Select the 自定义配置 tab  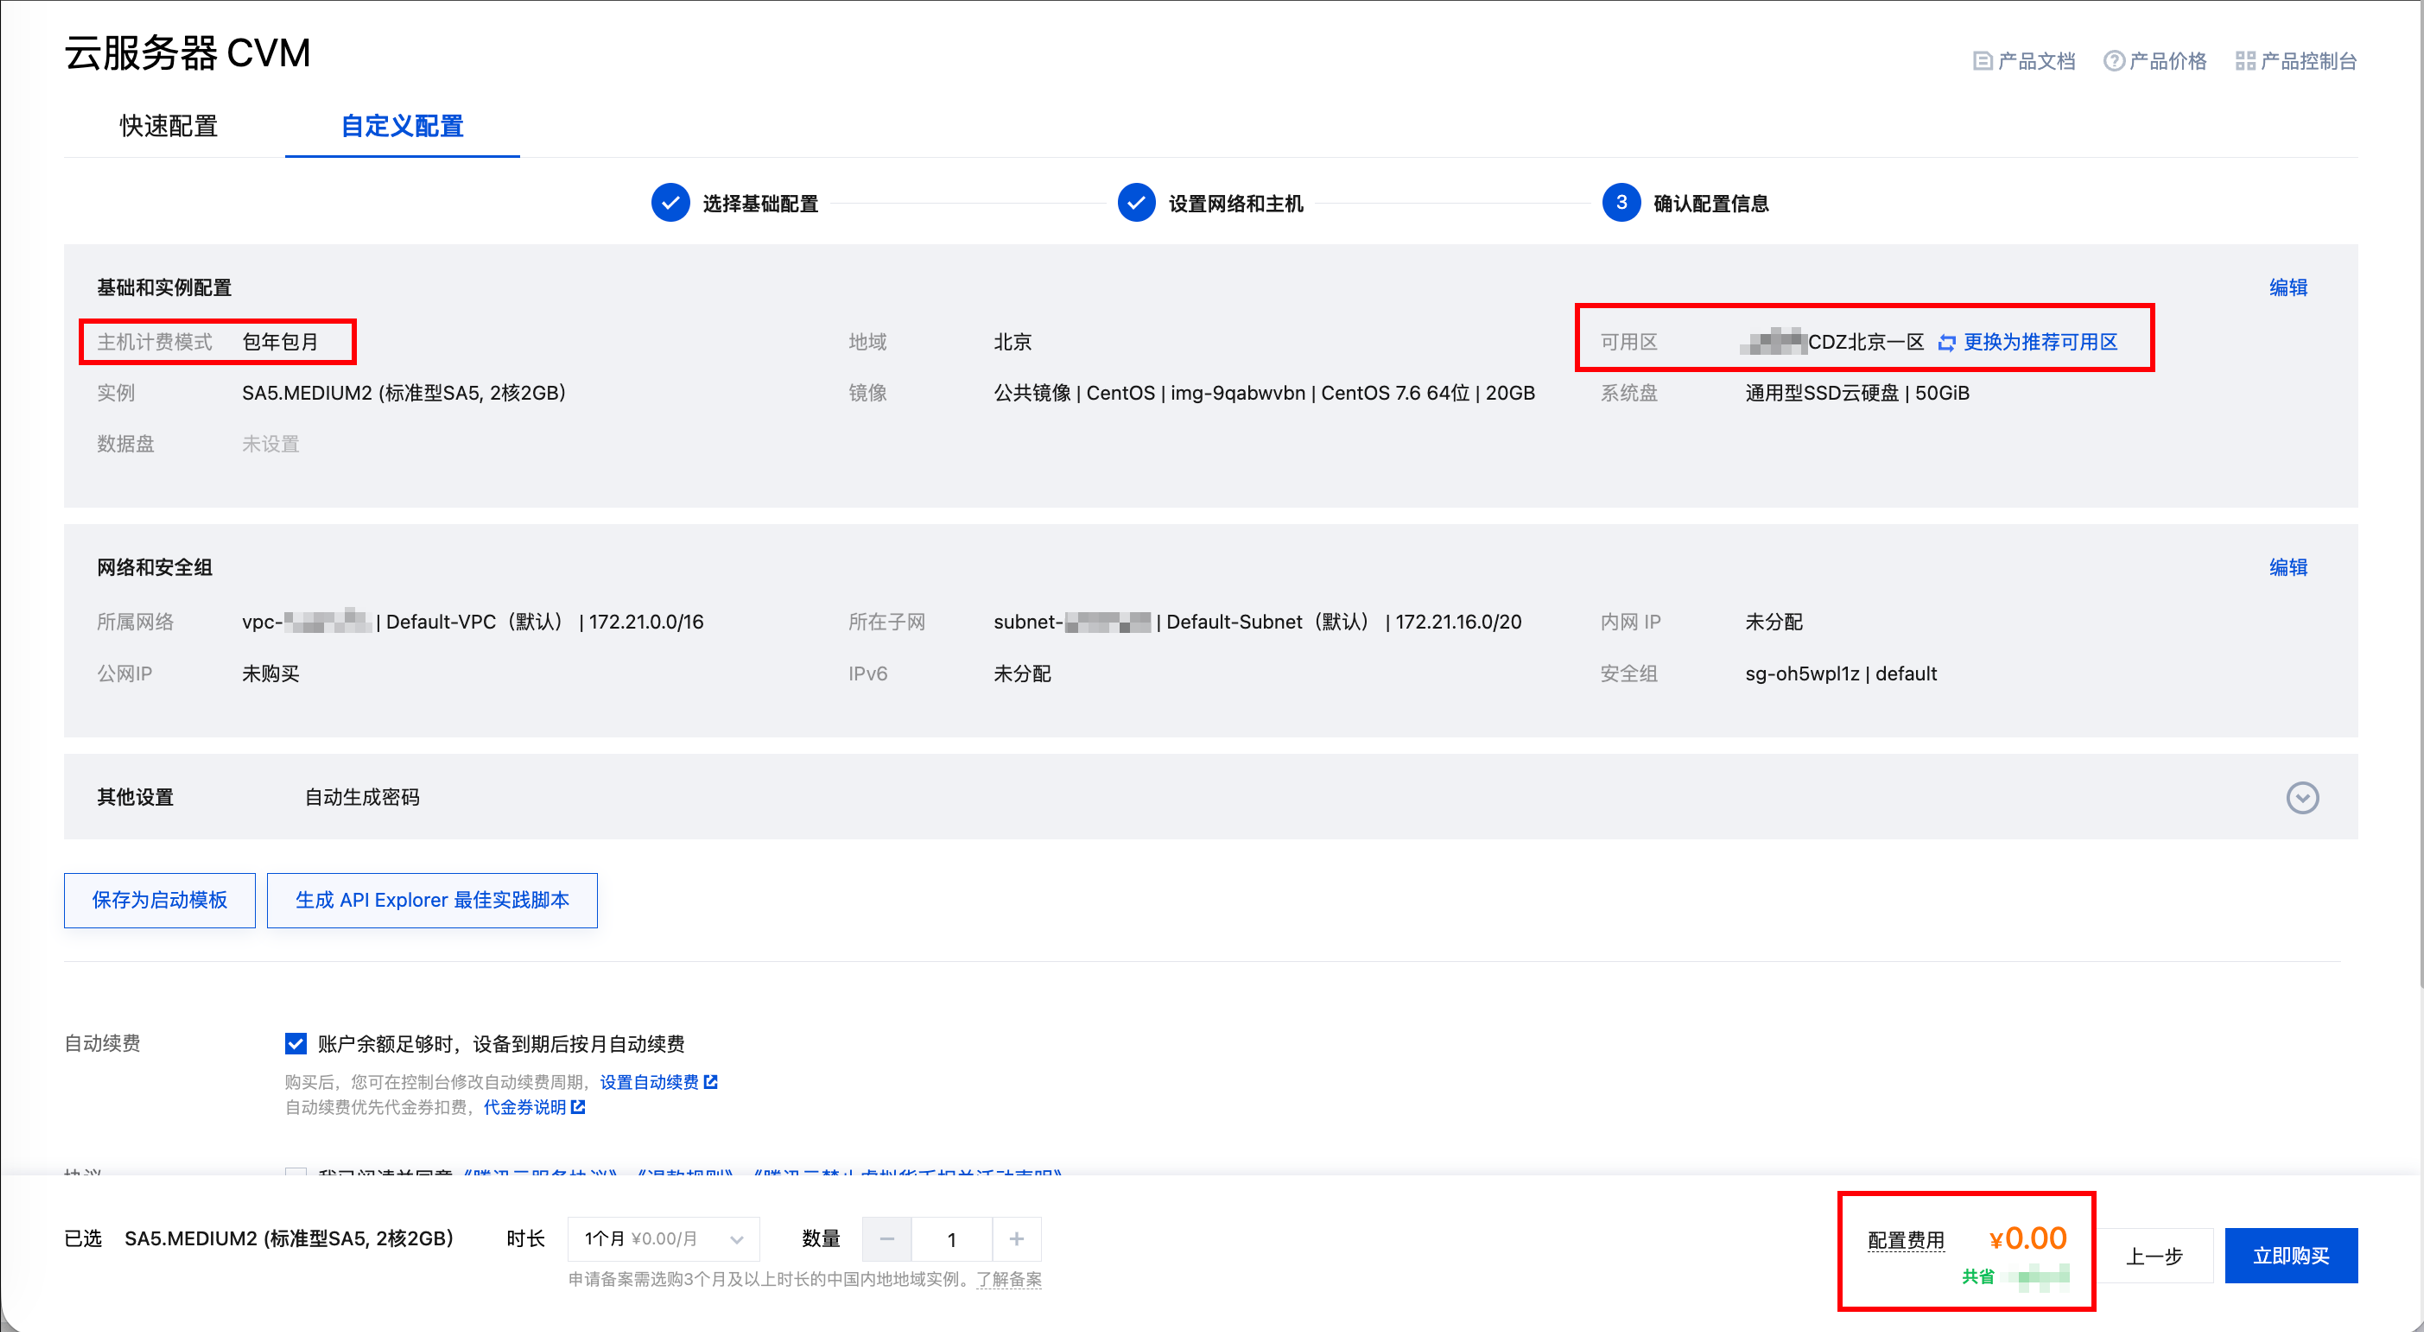pyautogui.click(x=402, y=126)
